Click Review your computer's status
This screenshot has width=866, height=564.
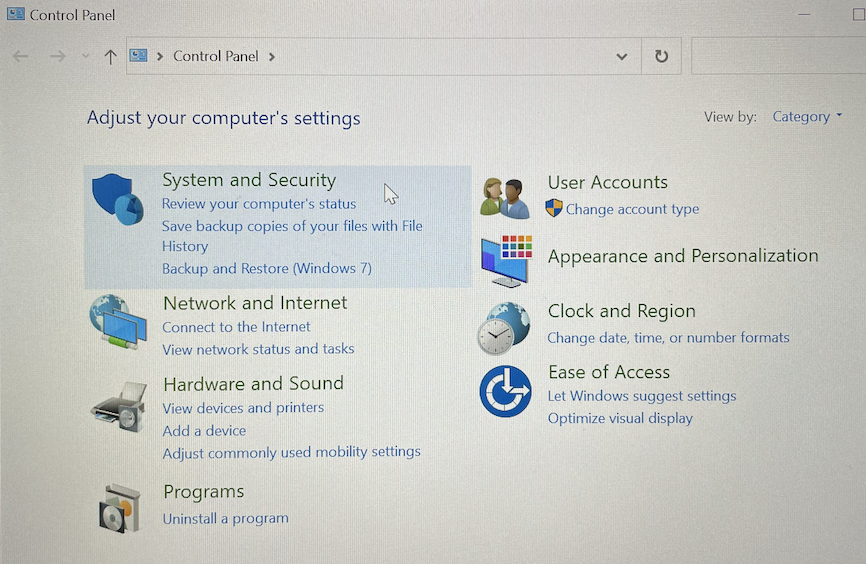click(259, 204)
